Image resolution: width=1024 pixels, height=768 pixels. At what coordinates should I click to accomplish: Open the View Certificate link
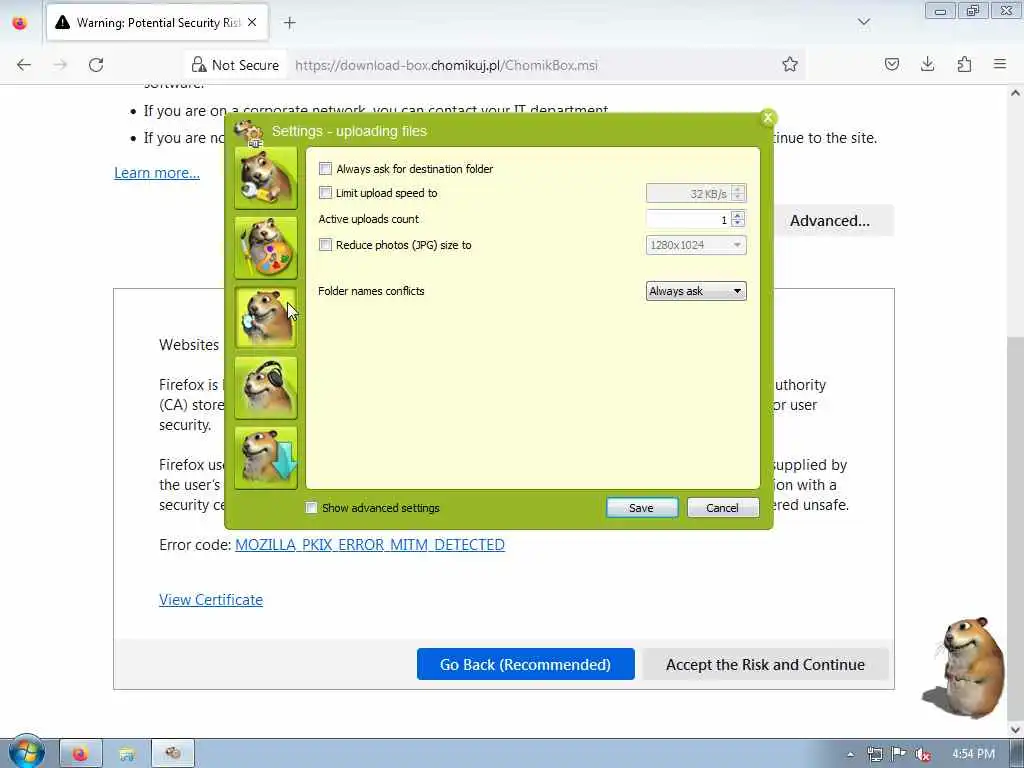(211, 600)
